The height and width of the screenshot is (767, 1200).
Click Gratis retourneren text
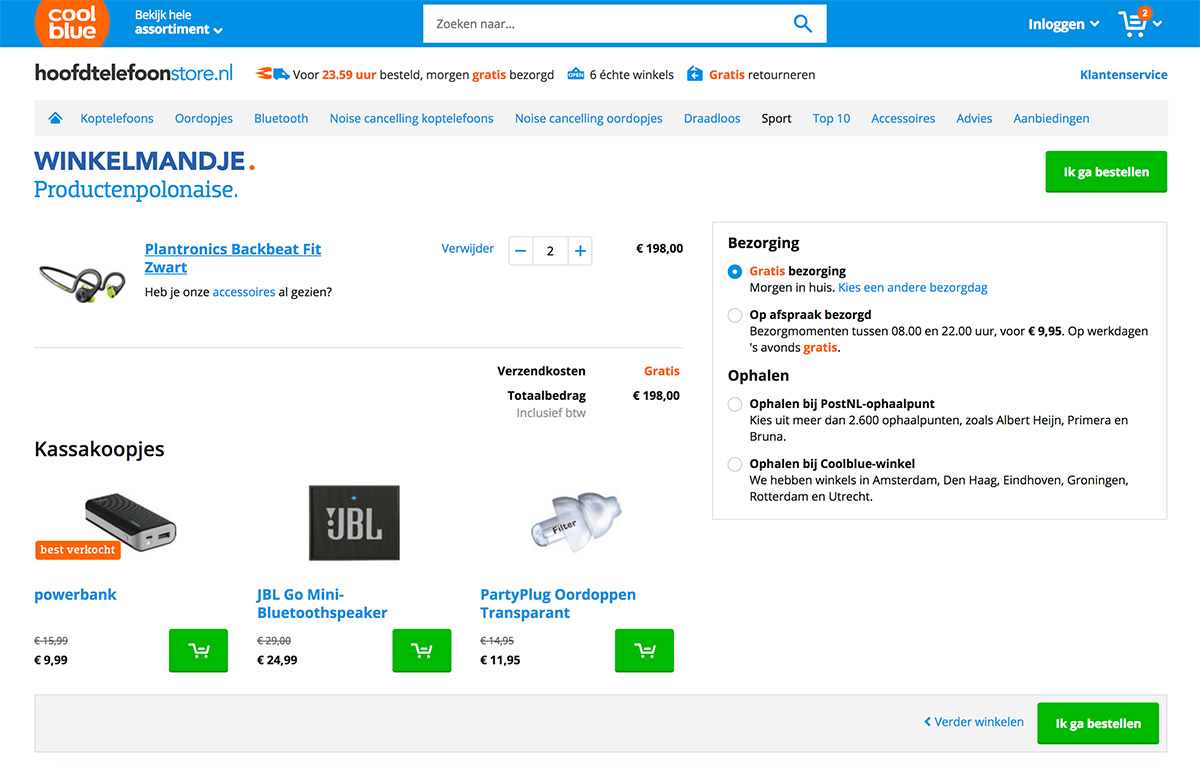[762, 74]
